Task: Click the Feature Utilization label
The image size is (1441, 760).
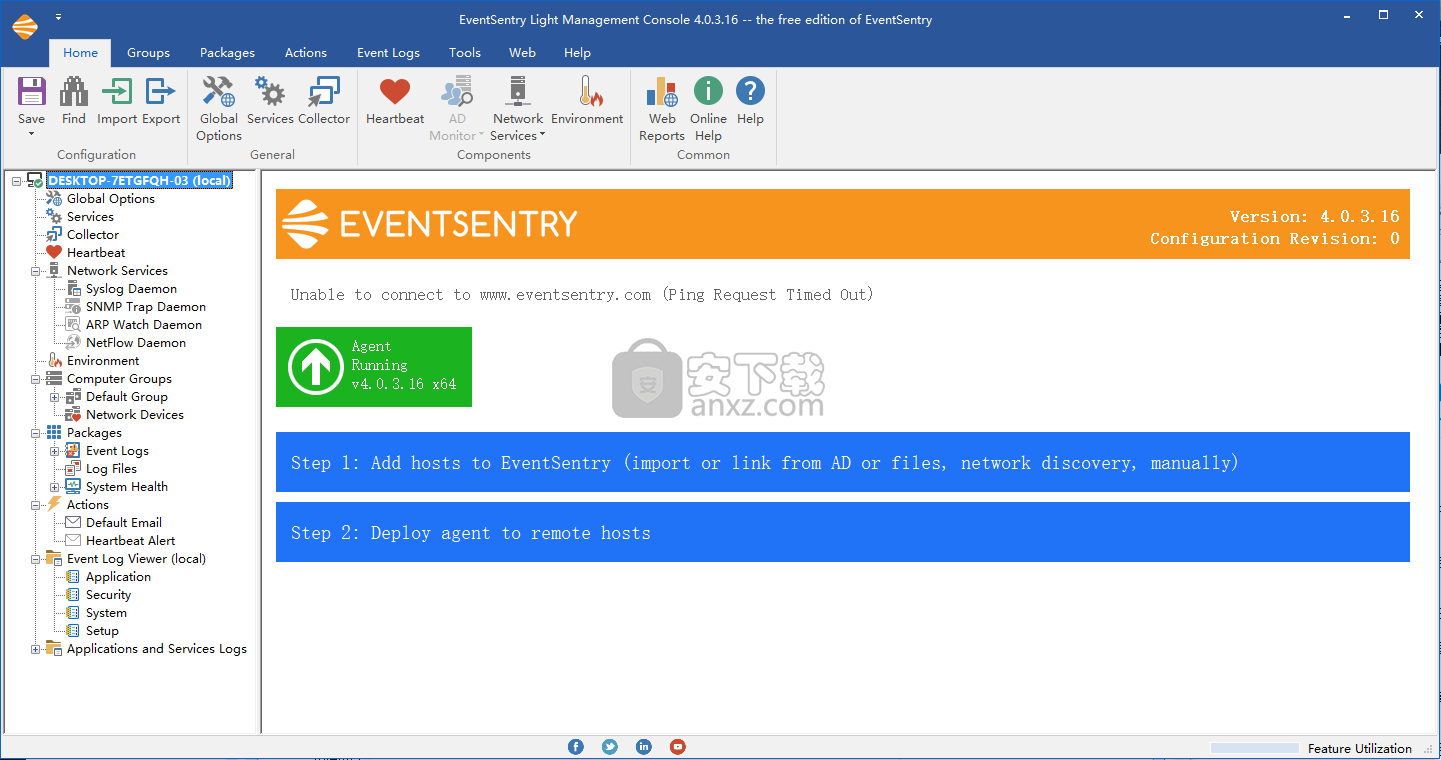Action: 1360,748
